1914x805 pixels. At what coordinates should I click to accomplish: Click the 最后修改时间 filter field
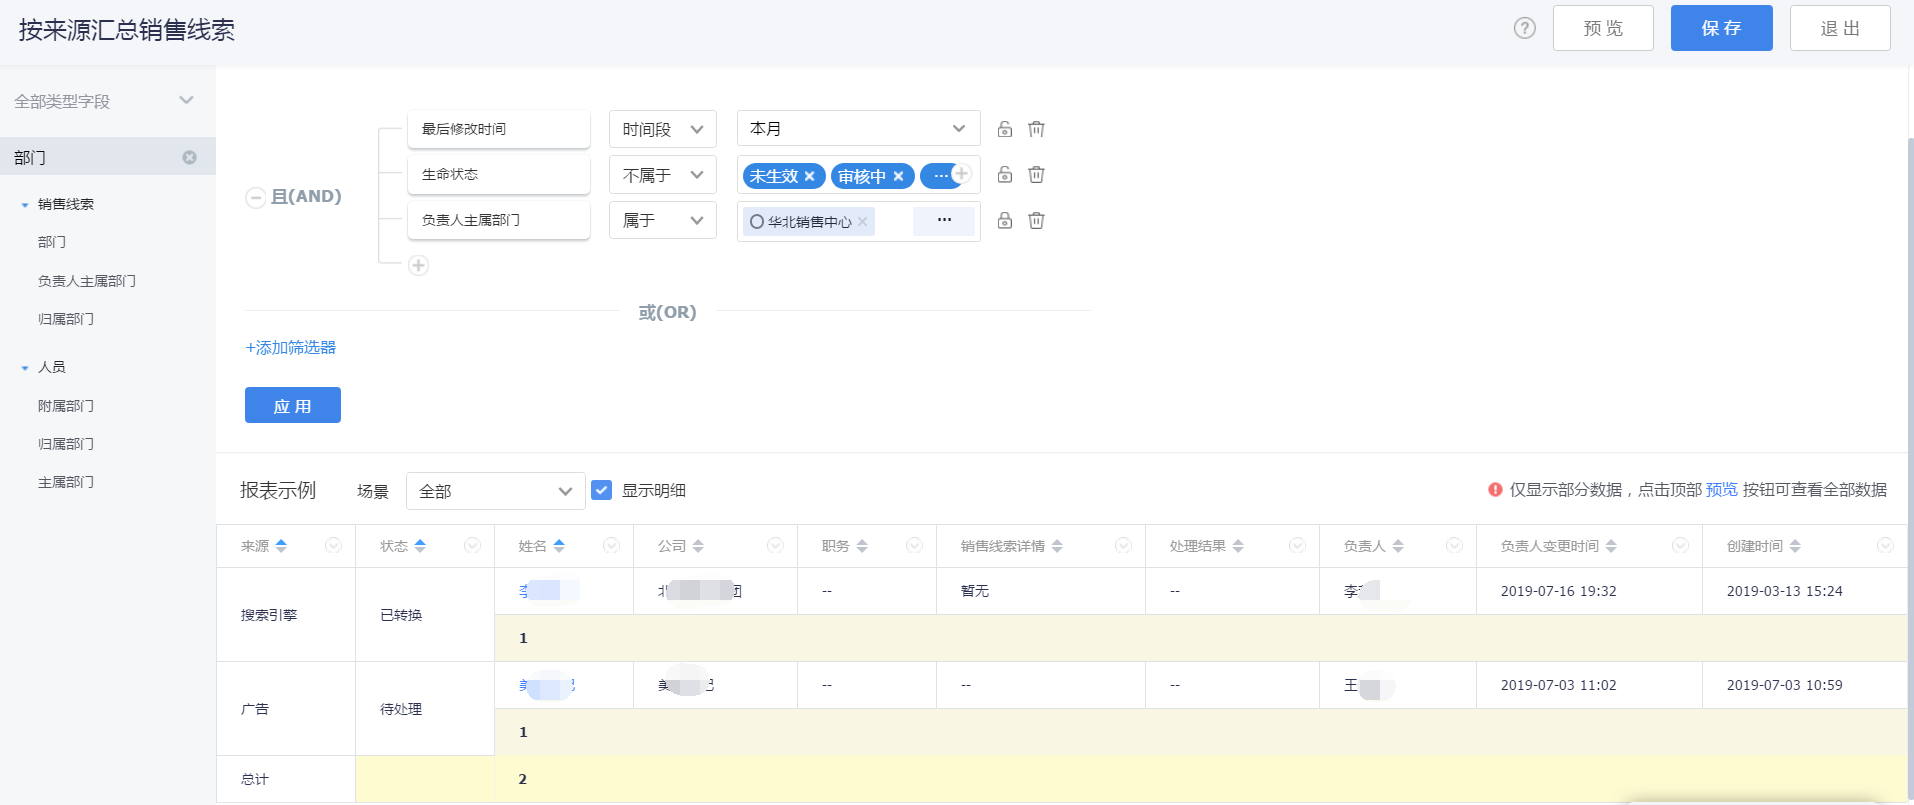coord(499,129)
